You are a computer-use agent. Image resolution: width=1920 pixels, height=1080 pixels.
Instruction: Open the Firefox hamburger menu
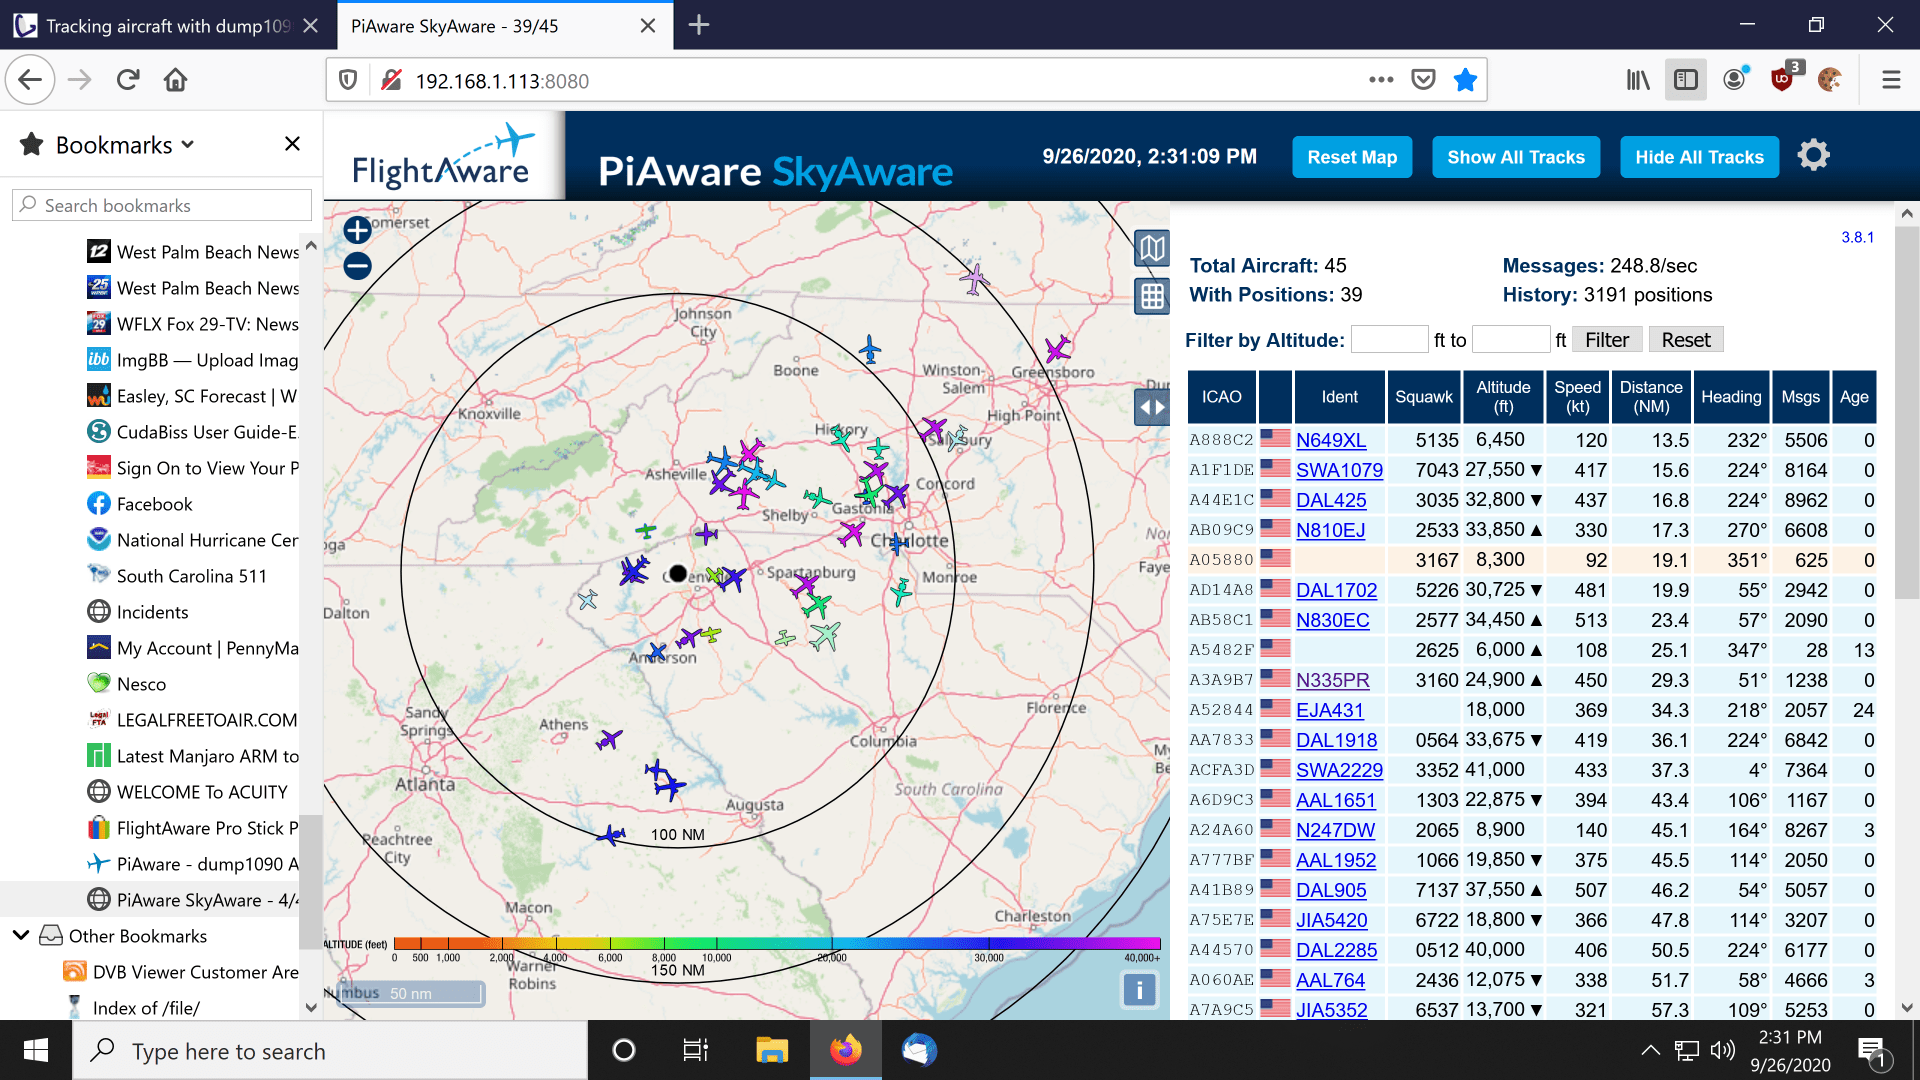tap(1891, 80)
